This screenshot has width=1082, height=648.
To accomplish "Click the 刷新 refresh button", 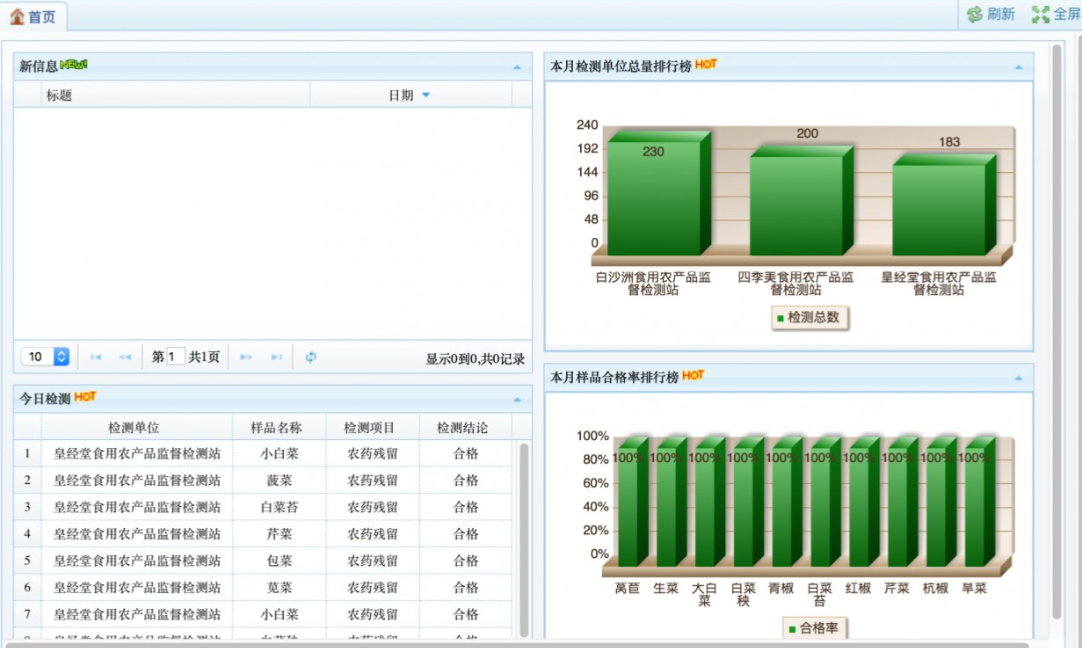I will [990, 14].
